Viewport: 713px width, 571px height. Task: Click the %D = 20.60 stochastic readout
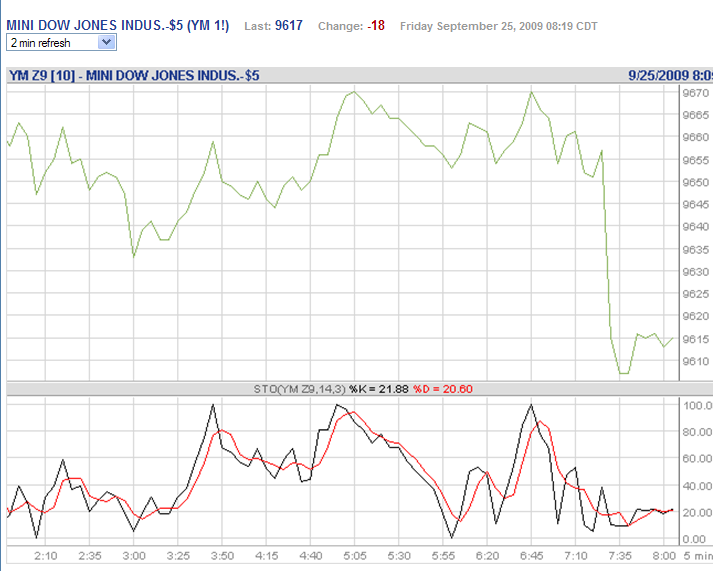click(443, 389)
